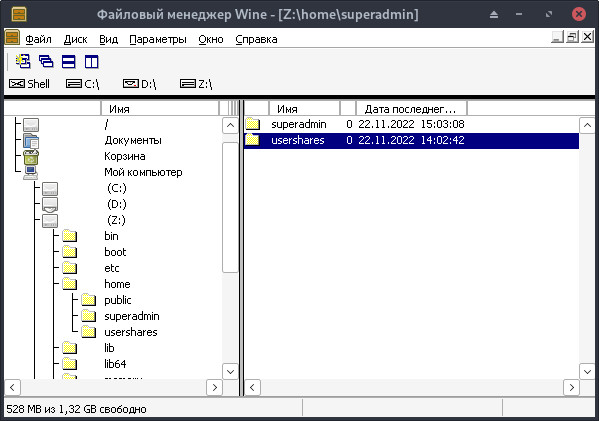
Task: Select the etc folder icon
Action: [70, 269]
